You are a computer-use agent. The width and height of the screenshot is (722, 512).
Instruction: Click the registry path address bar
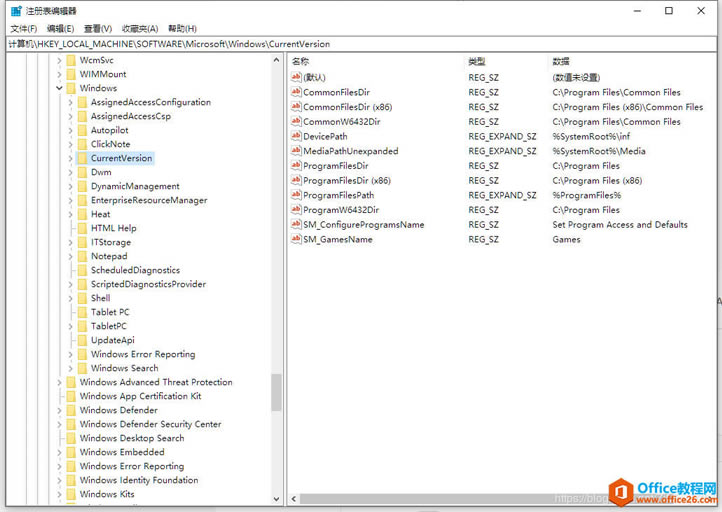pyautogui.click(x=361, y=44)
